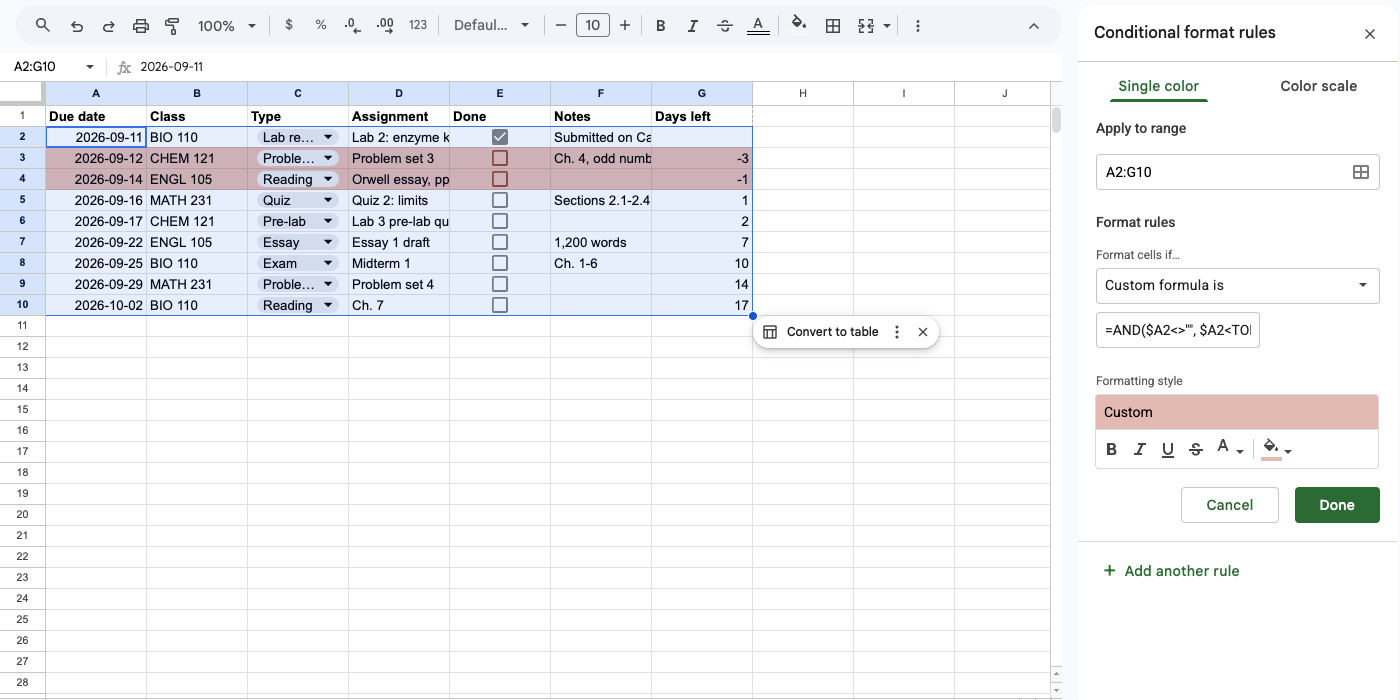Apply strikethrough in main toolbar
This screenshot has height=700, width=1400.
(725, 25)
